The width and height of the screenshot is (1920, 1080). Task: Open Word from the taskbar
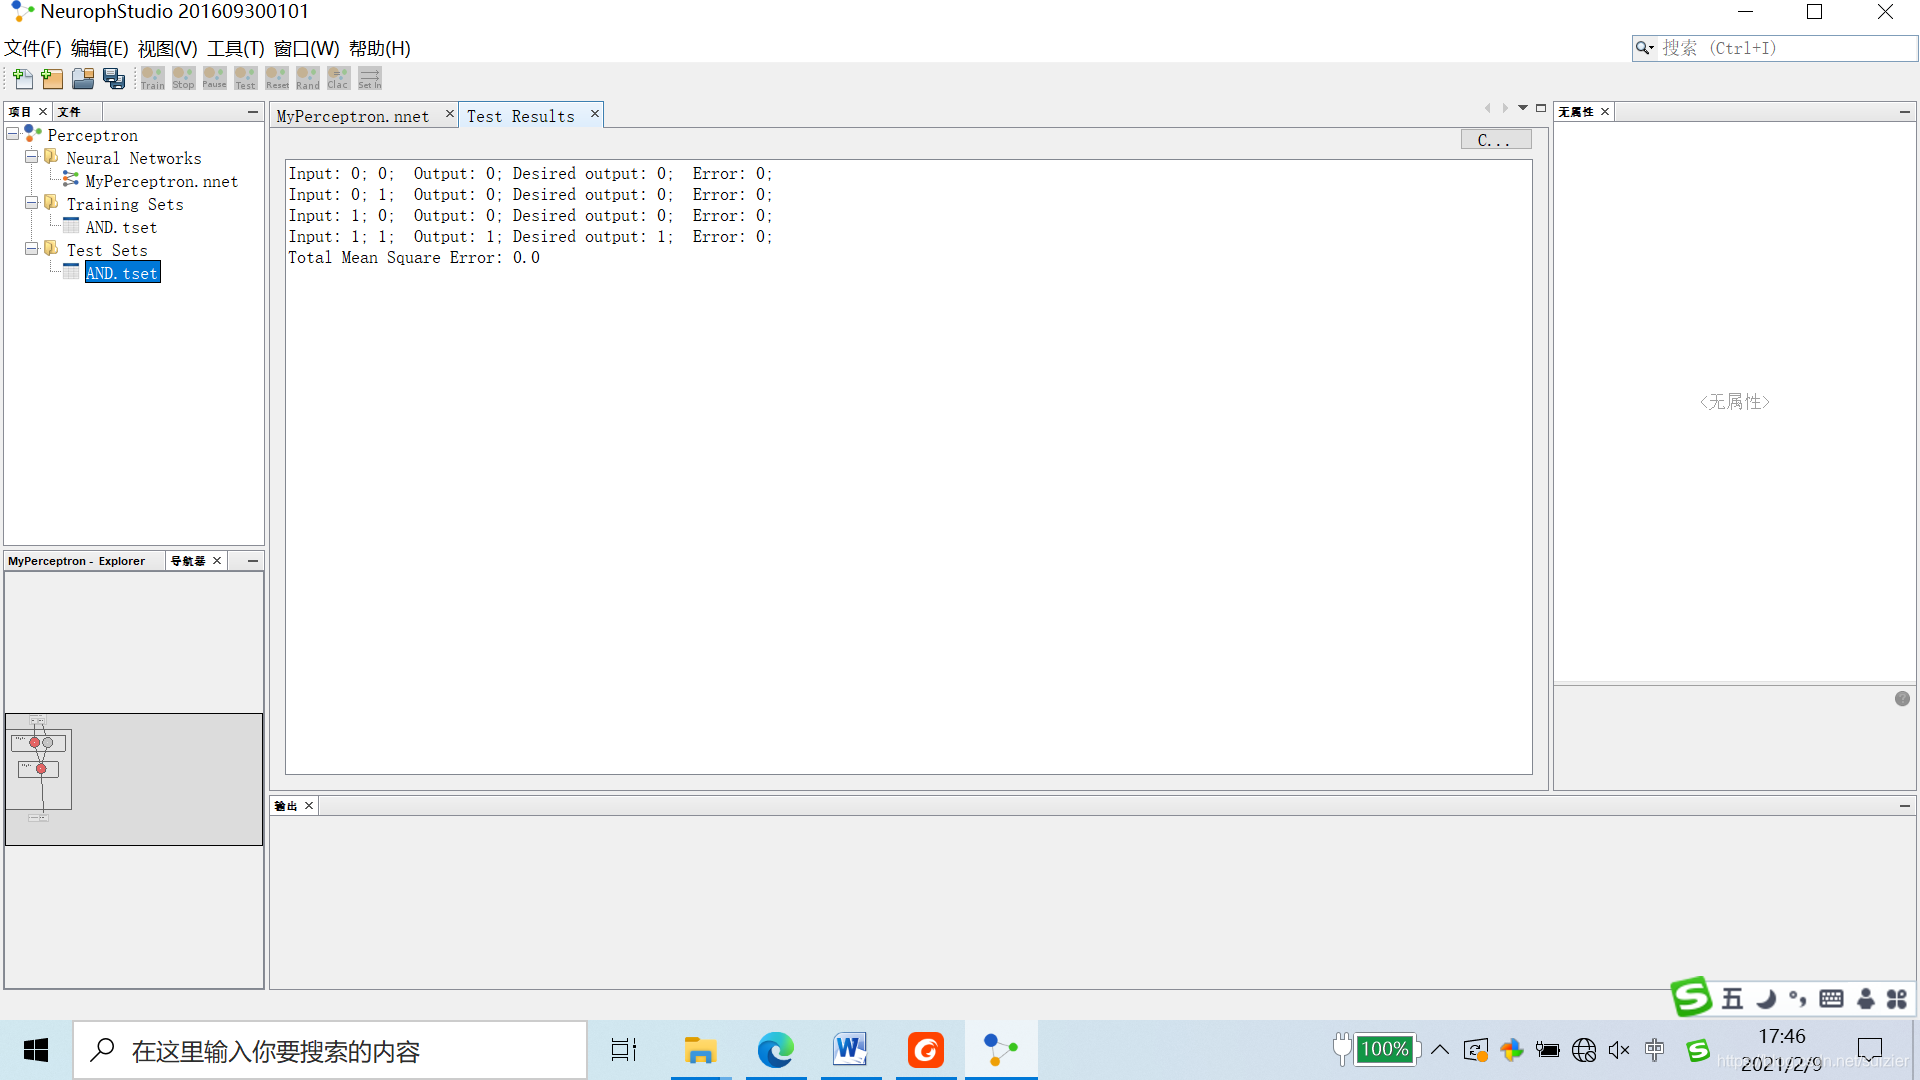(851, 1050)
